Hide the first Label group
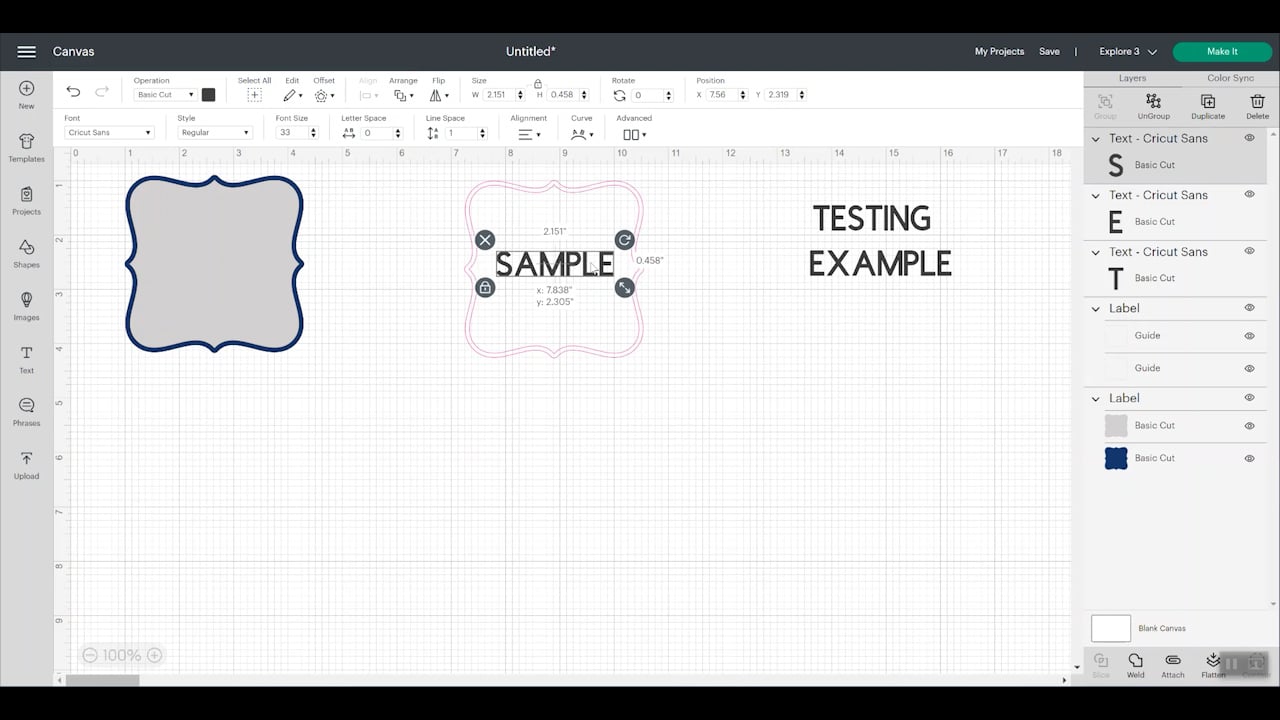The image size is (1280, 720). click(1249, 308)
